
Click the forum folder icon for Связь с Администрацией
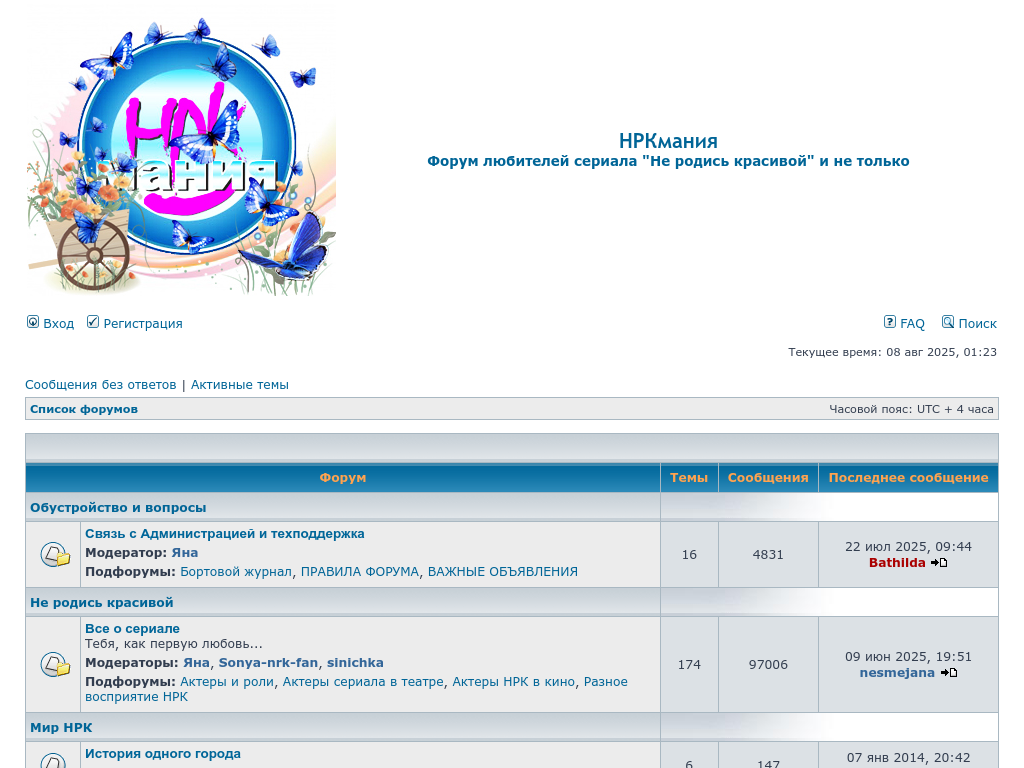[54, 554]
